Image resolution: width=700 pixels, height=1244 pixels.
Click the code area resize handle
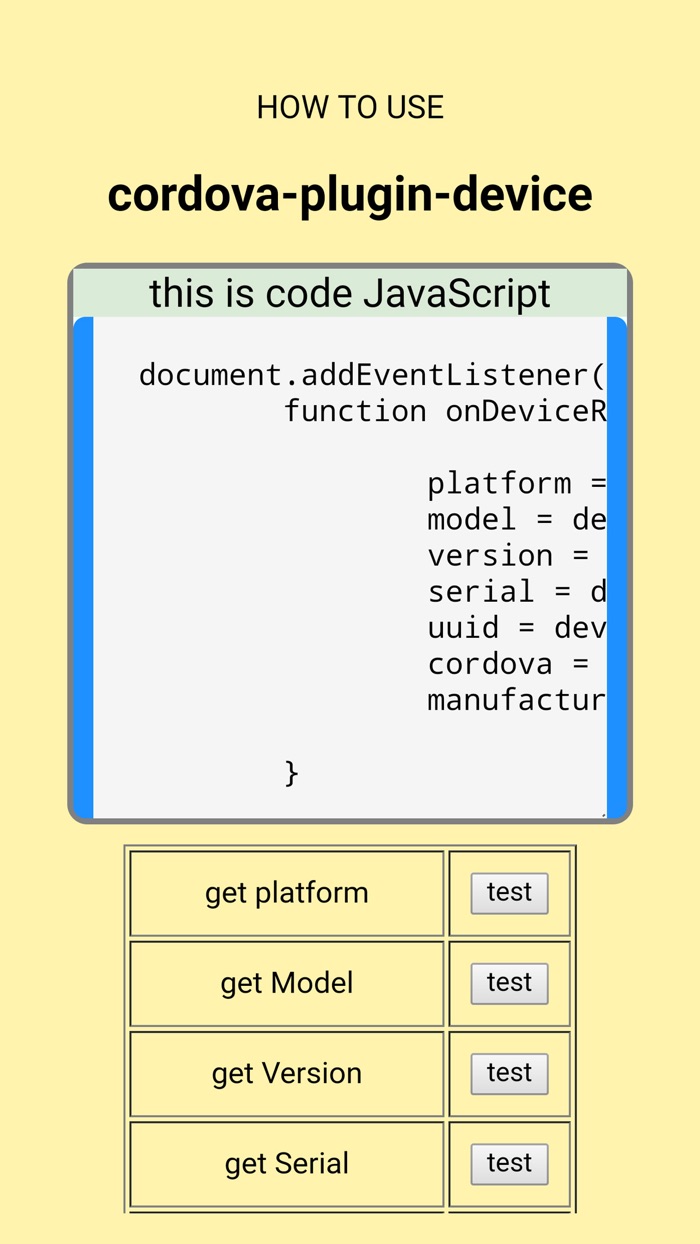point(602,814)
